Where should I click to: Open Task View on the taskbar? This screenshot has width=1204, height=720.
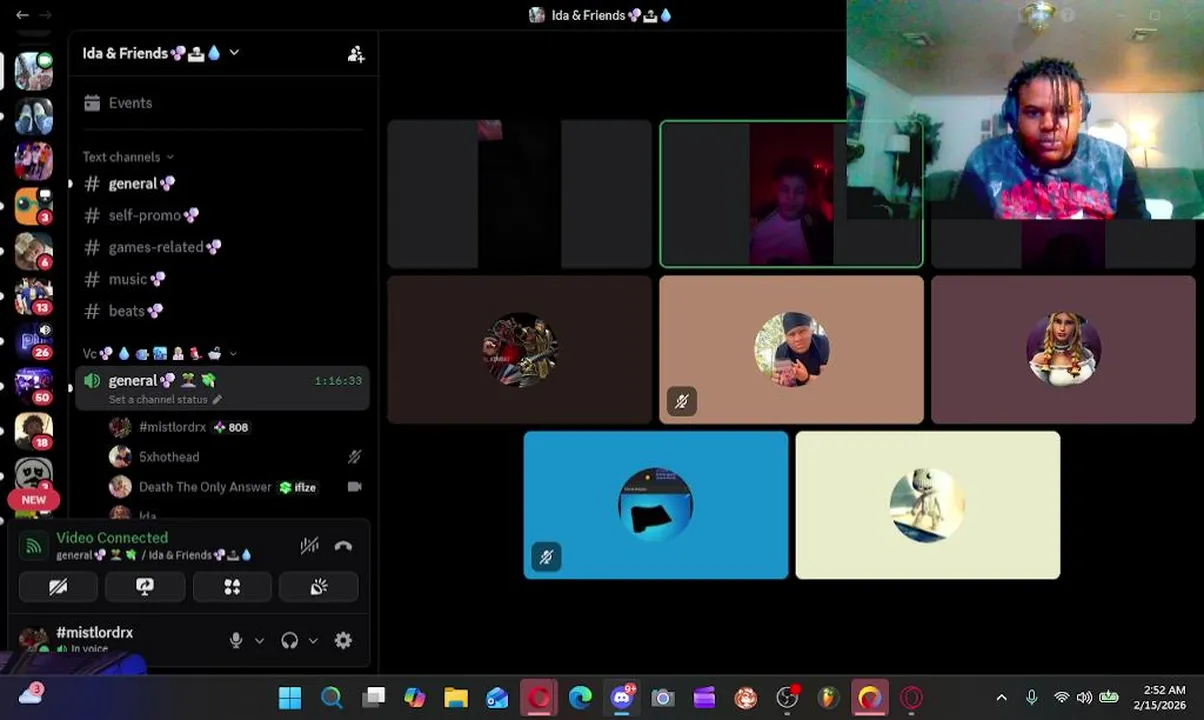(373, 698)
